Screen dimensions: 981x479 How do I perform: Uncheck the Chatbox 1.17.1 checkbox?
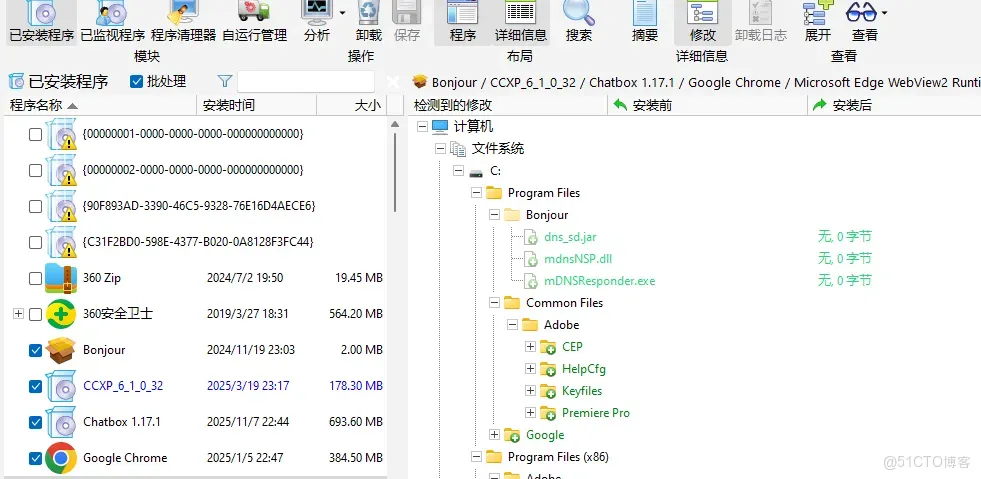(x=36, y=422)
